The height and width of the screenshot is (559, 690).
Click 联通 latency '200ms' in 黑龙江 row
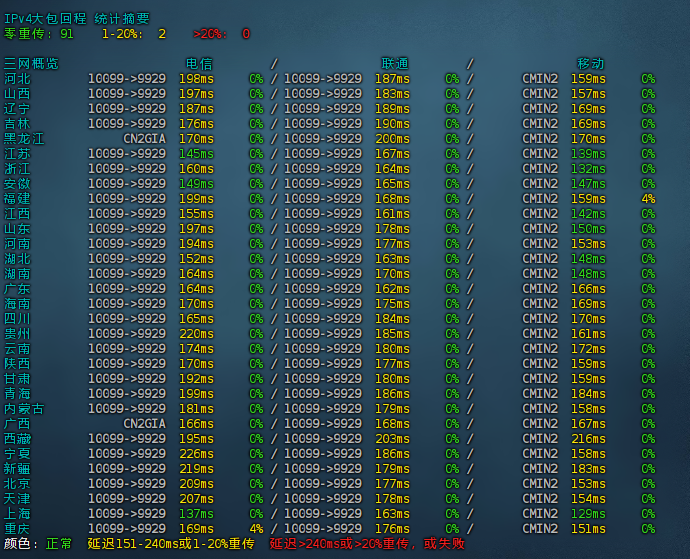392,139
